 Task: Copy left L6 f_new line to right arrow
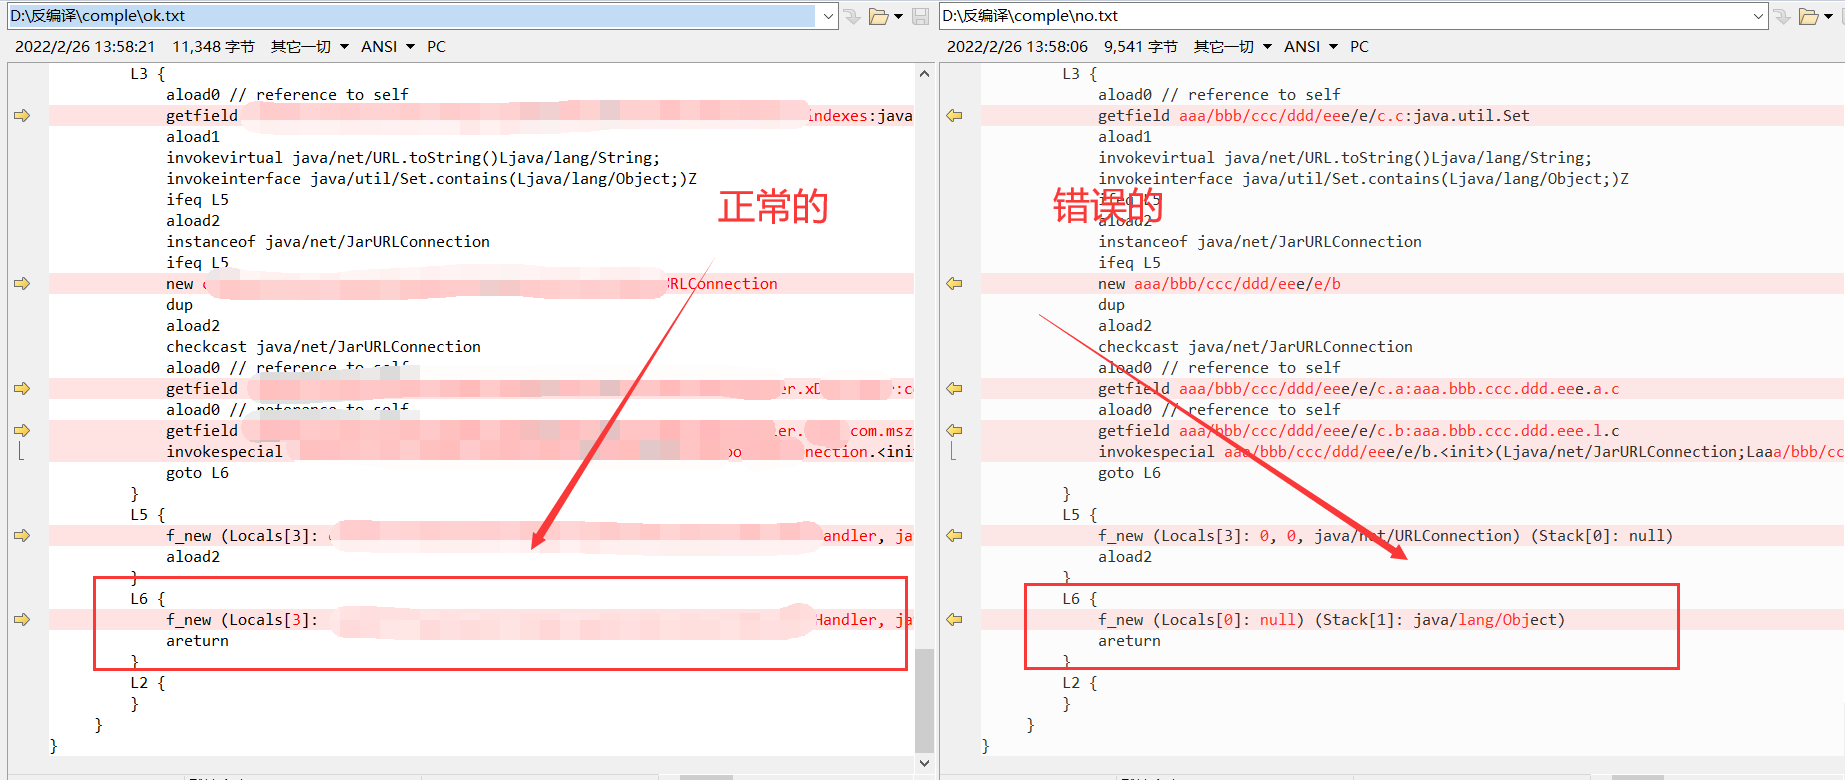(x=22, y=620)
